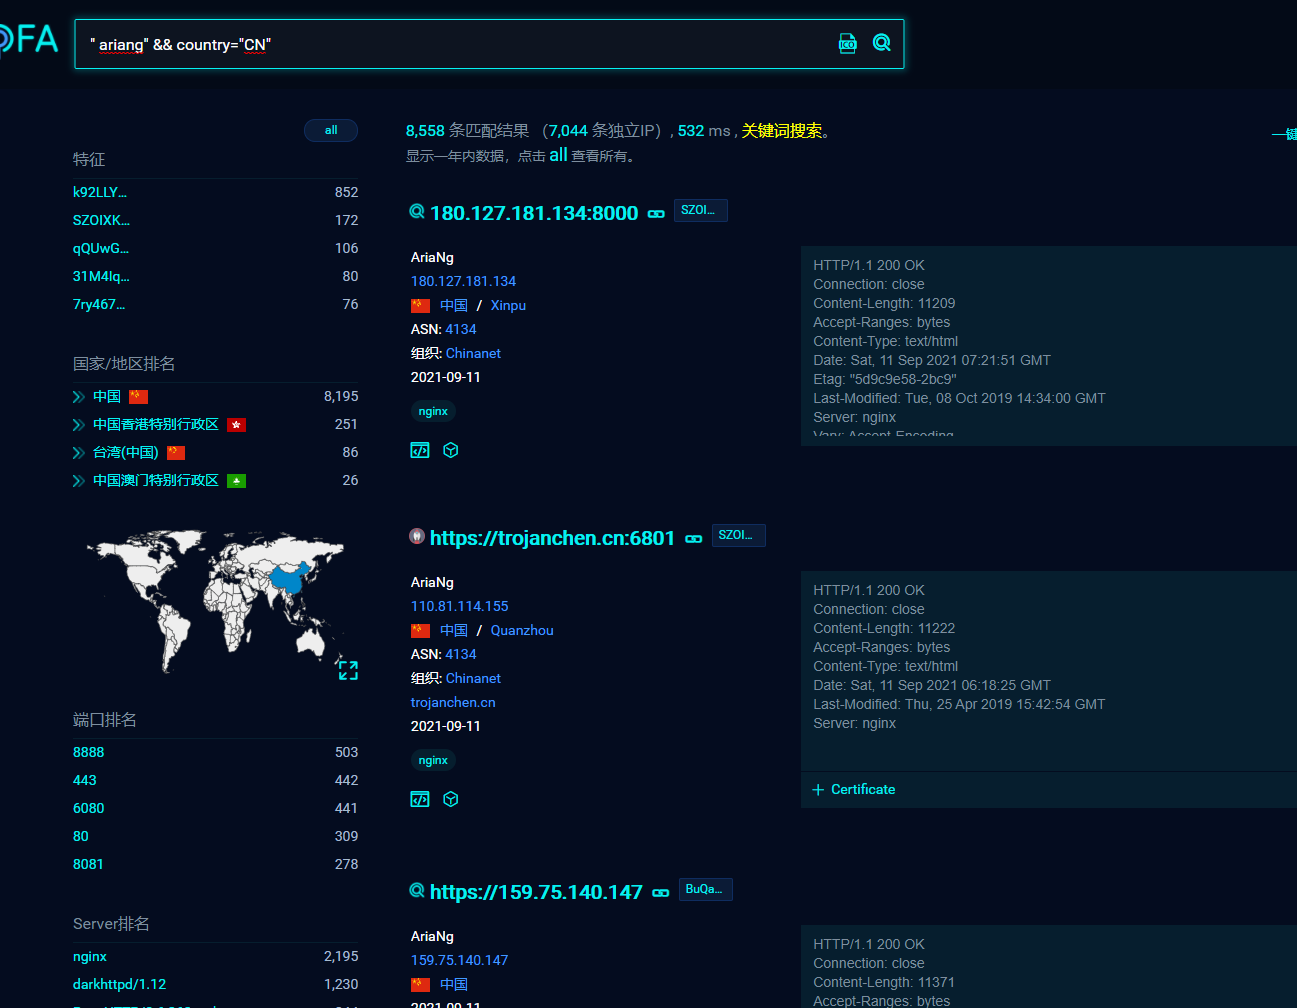
Task: Click the Hong Kong flag icon
Action: tap(236, 425)
